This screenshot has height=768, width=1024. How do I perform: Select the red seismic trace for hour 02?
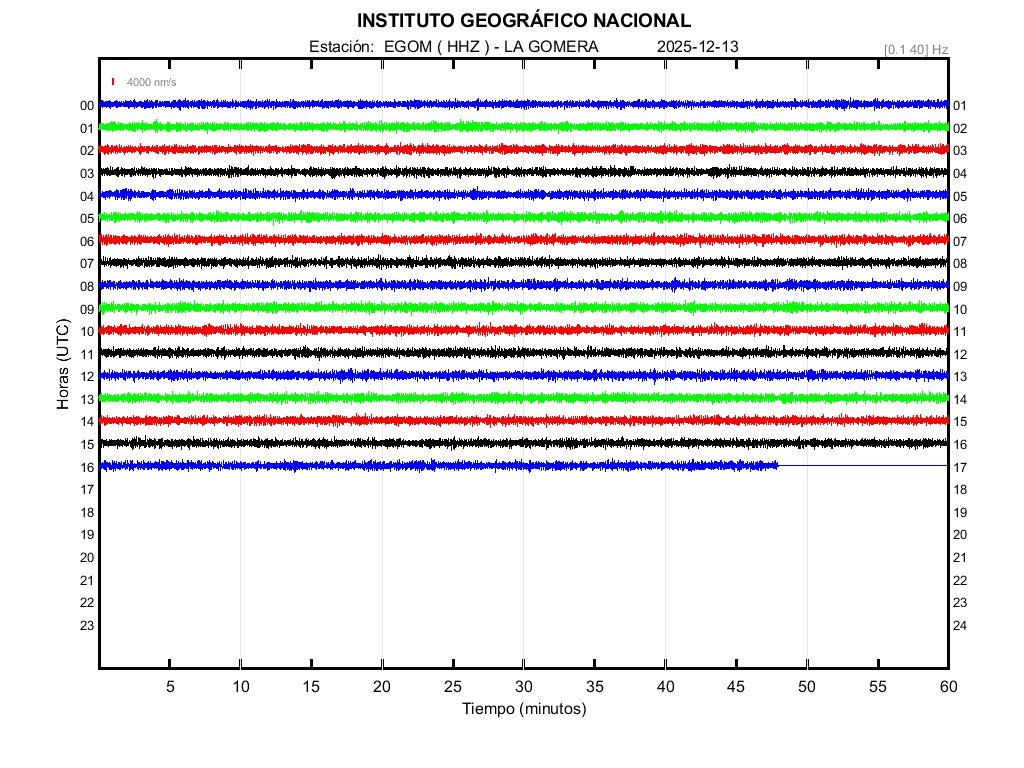click(x=523, y=149)
